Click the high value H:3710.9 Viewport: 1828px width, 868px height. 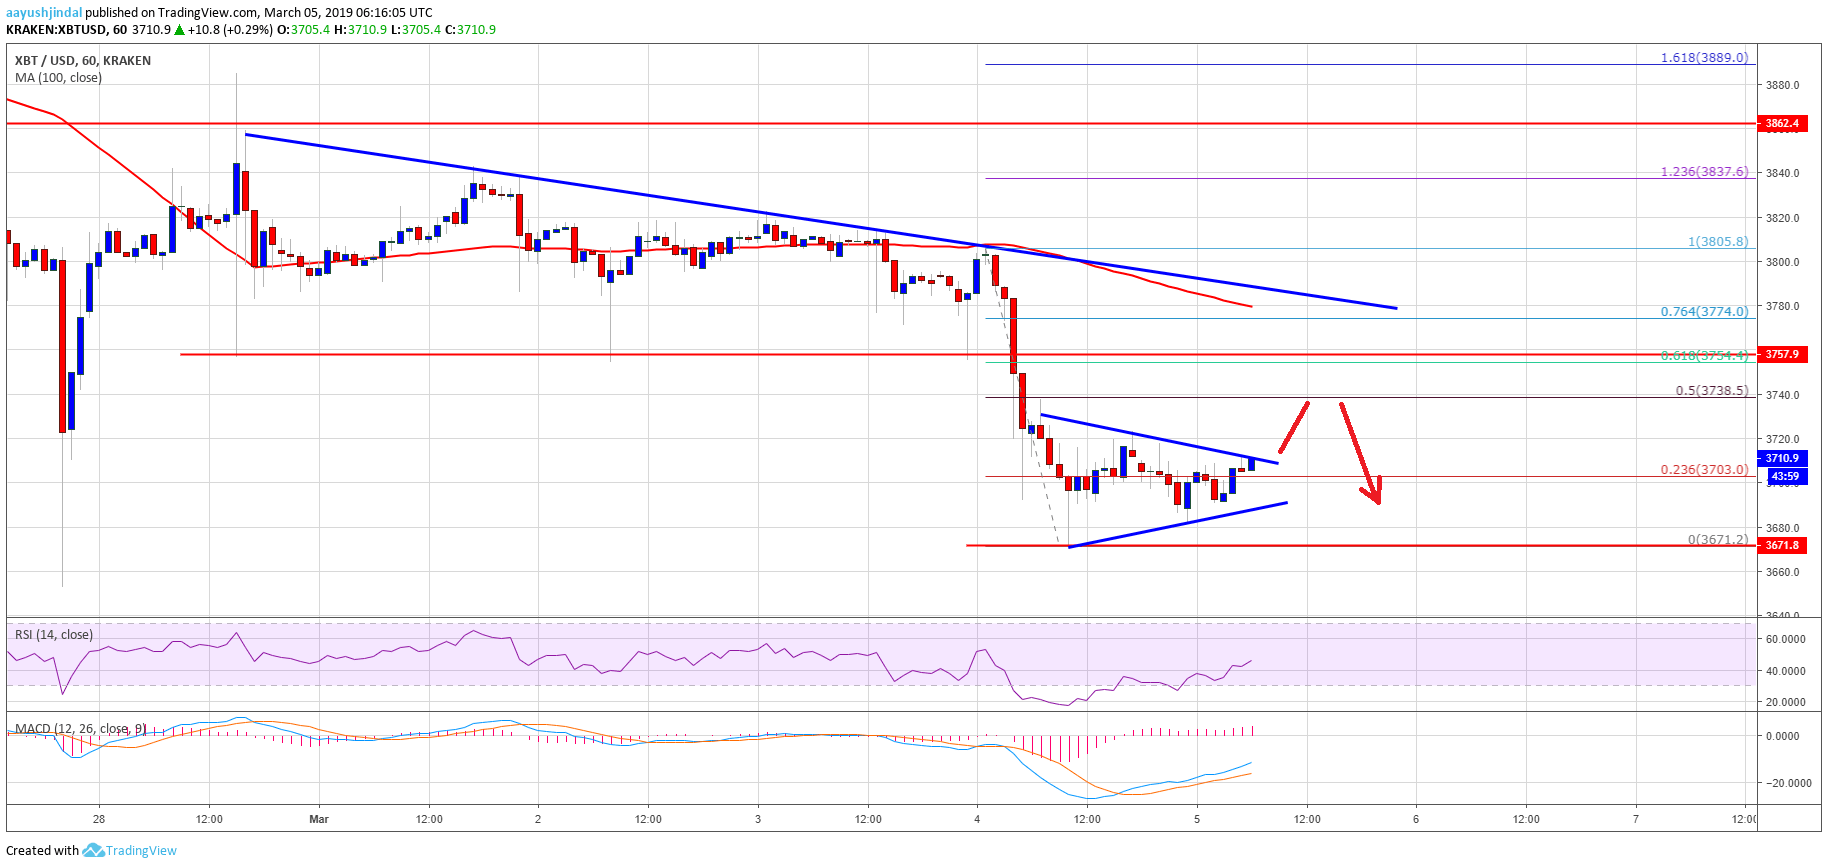click(x=360, y=30)
